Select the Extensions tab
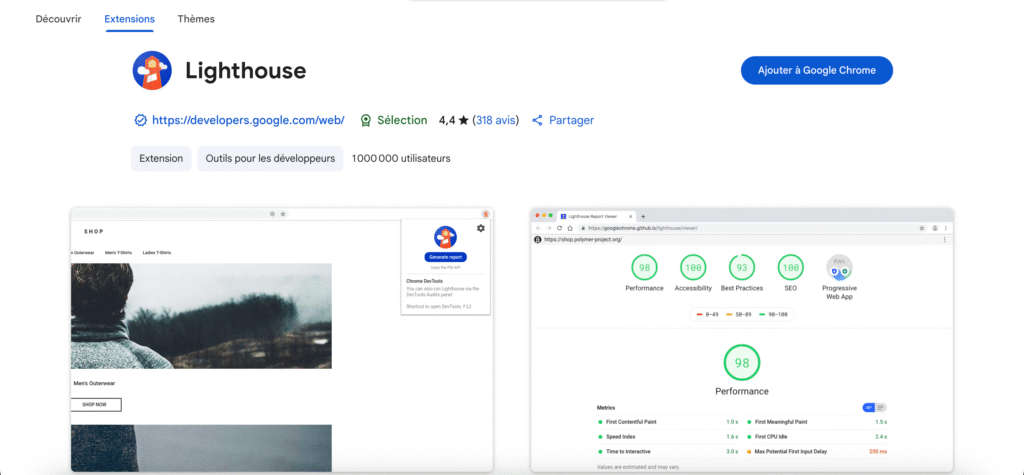Image resolution: width=1024 pixels, height=475 pixels. pos(129,19)
